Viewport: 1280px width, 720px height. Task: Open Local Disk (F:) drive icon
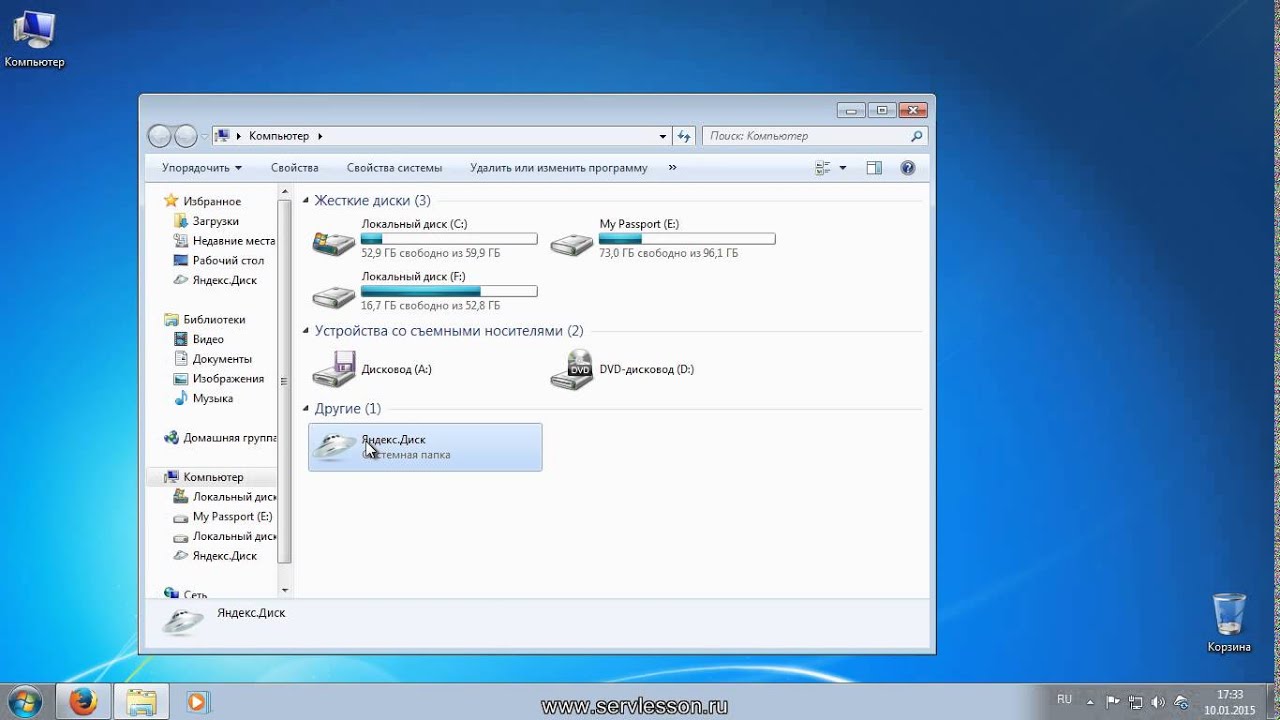[x=333, y=294]
